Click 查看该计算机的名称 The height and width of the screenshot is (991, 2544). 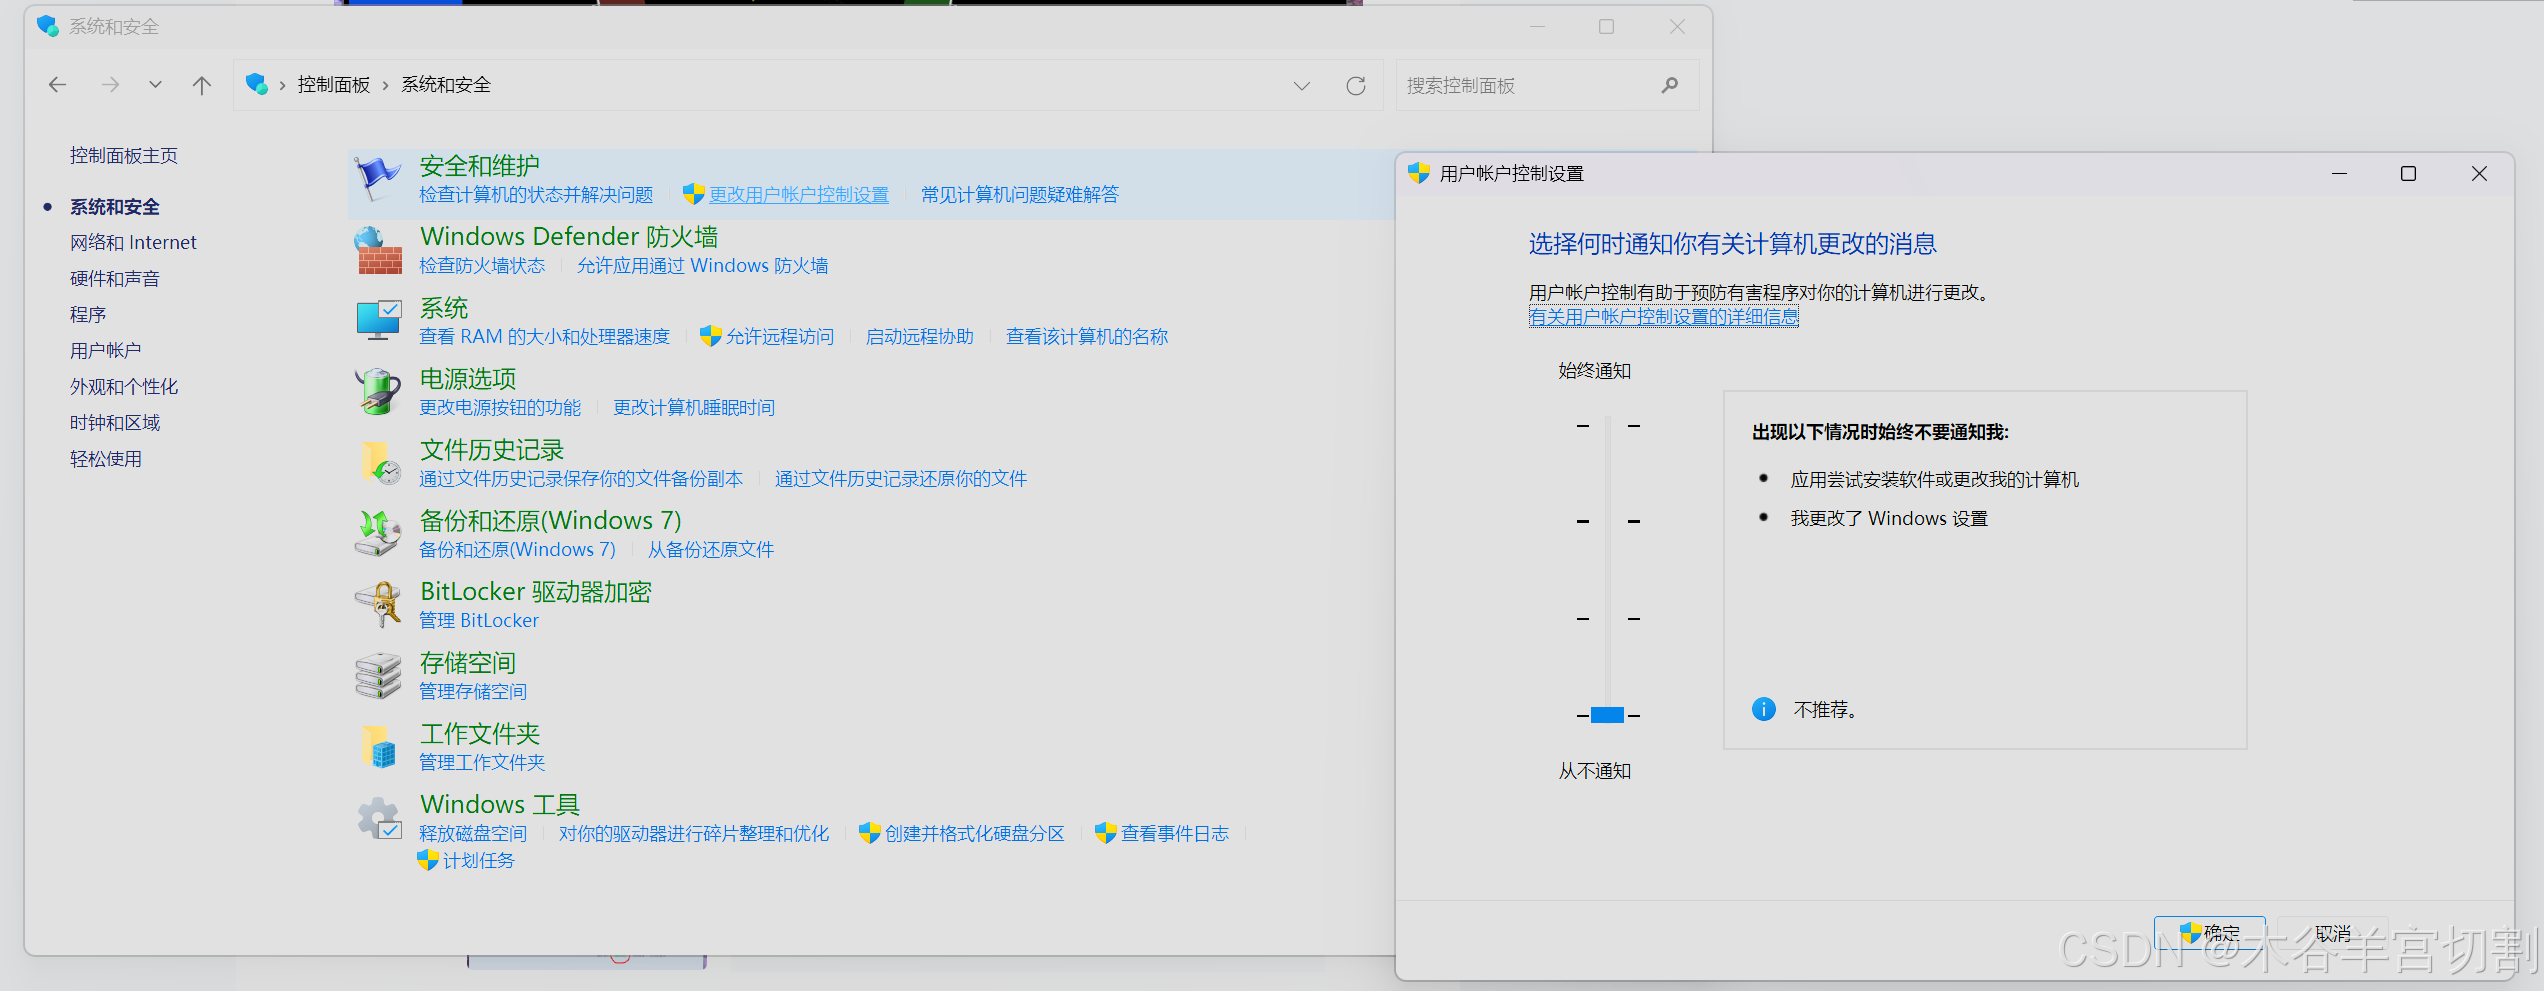(x=1087, y=336)
